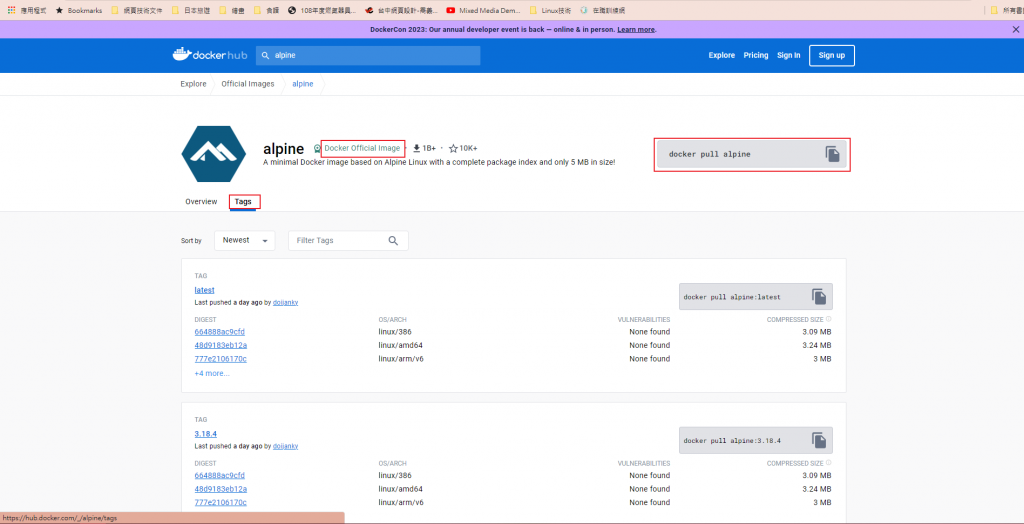The image size is (1024, 524).
Task: Open digest 777e2106170c under latest
Action: (221, 359)
